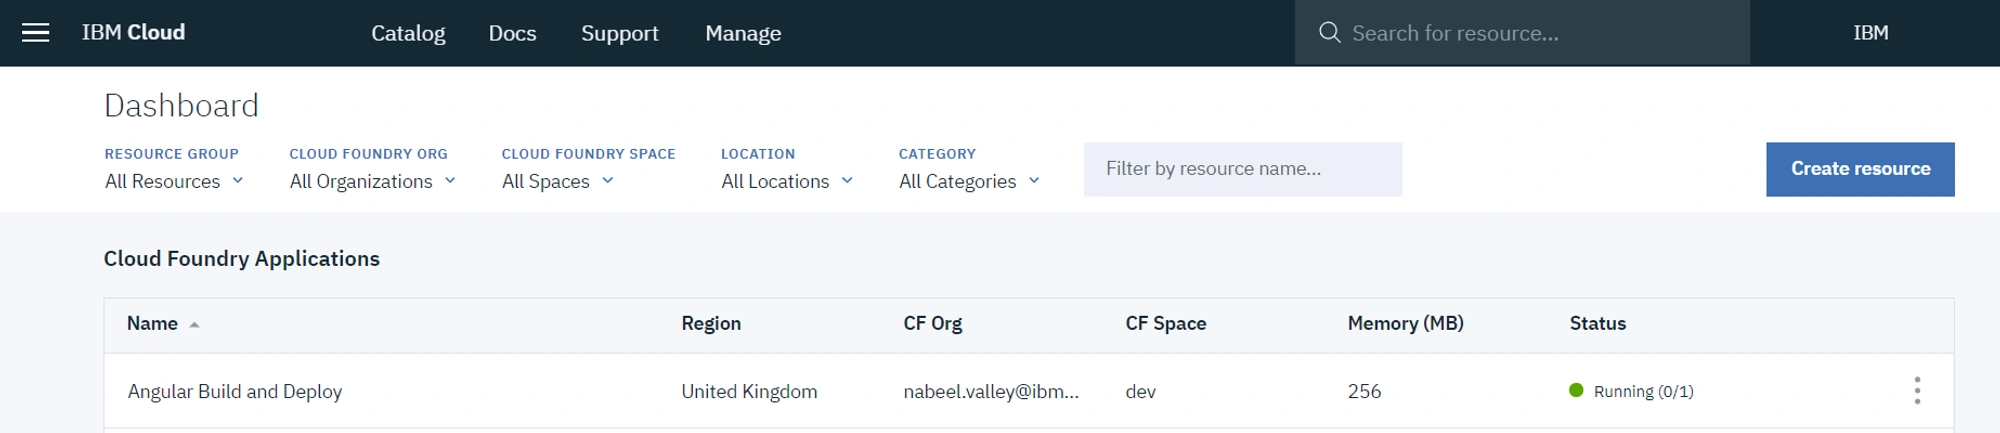Screen dimensions: 2000x433
Task: Expand the All Spaces dropdown
Action: click(x=557, y=181)
